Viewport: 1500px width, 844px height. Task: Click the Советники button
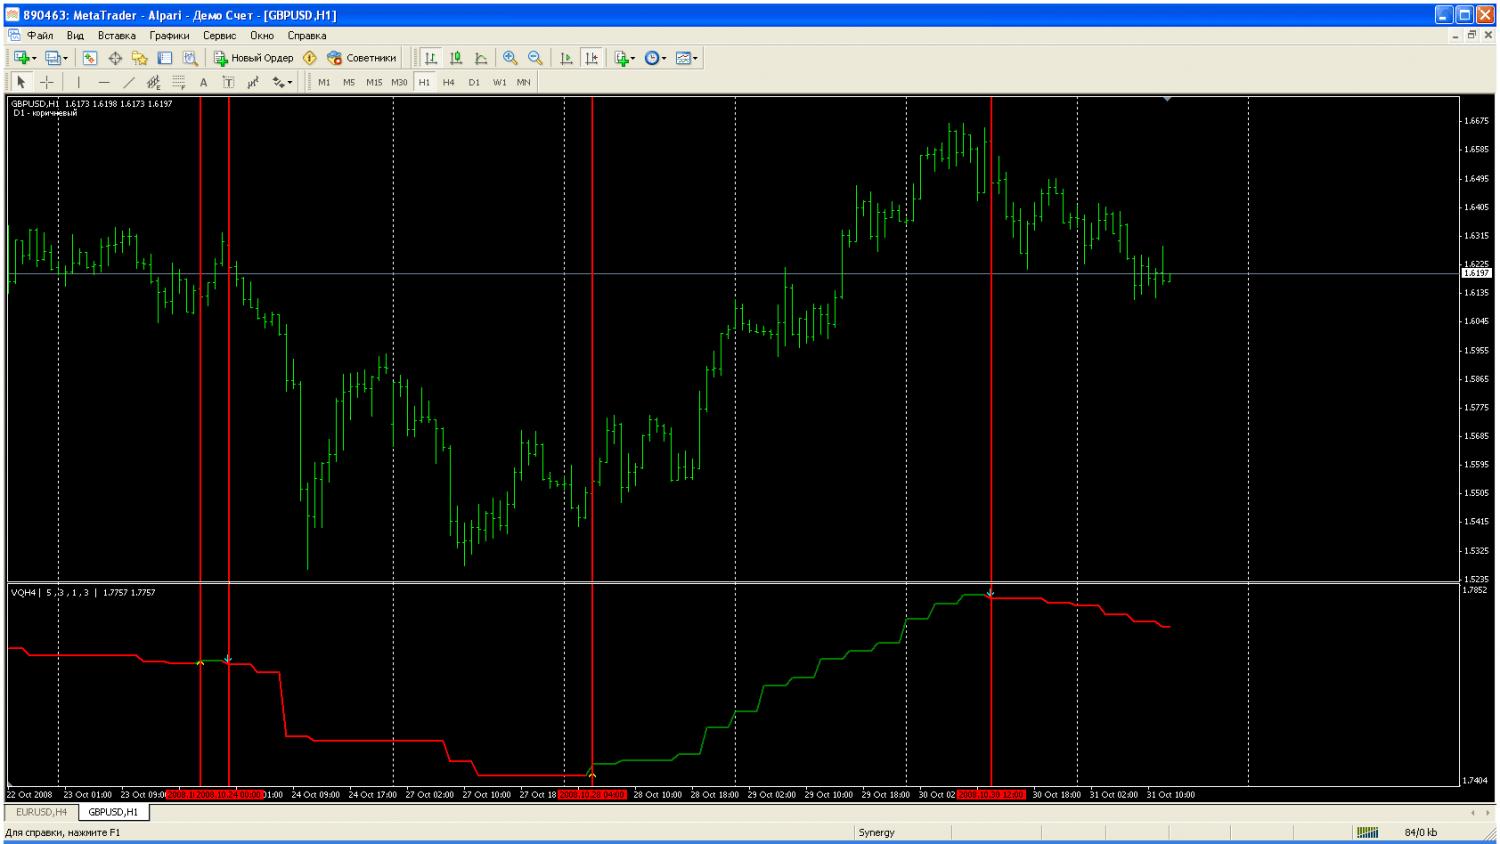[361, 58]
